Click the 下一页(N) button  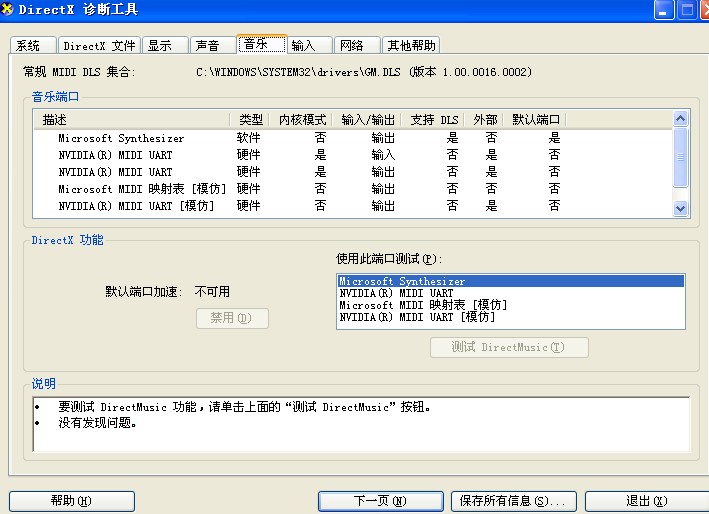tap(380, 501)
